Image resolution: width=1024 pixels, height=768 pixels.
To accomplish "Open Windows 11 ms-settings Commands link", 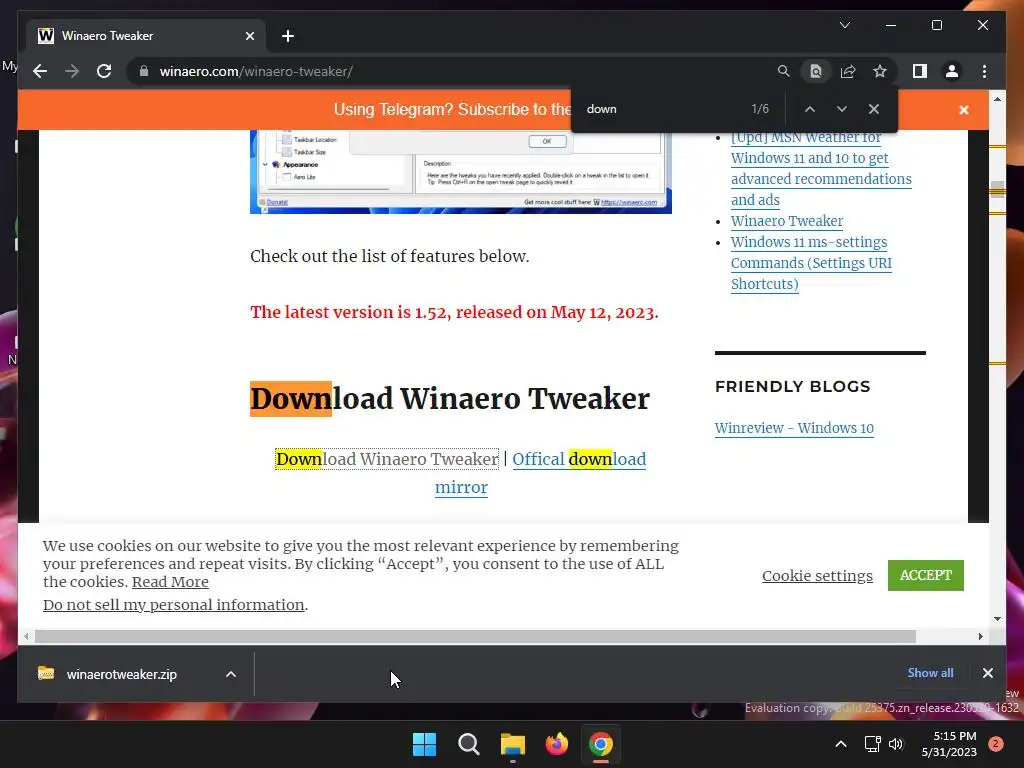I will coord(810,263).
